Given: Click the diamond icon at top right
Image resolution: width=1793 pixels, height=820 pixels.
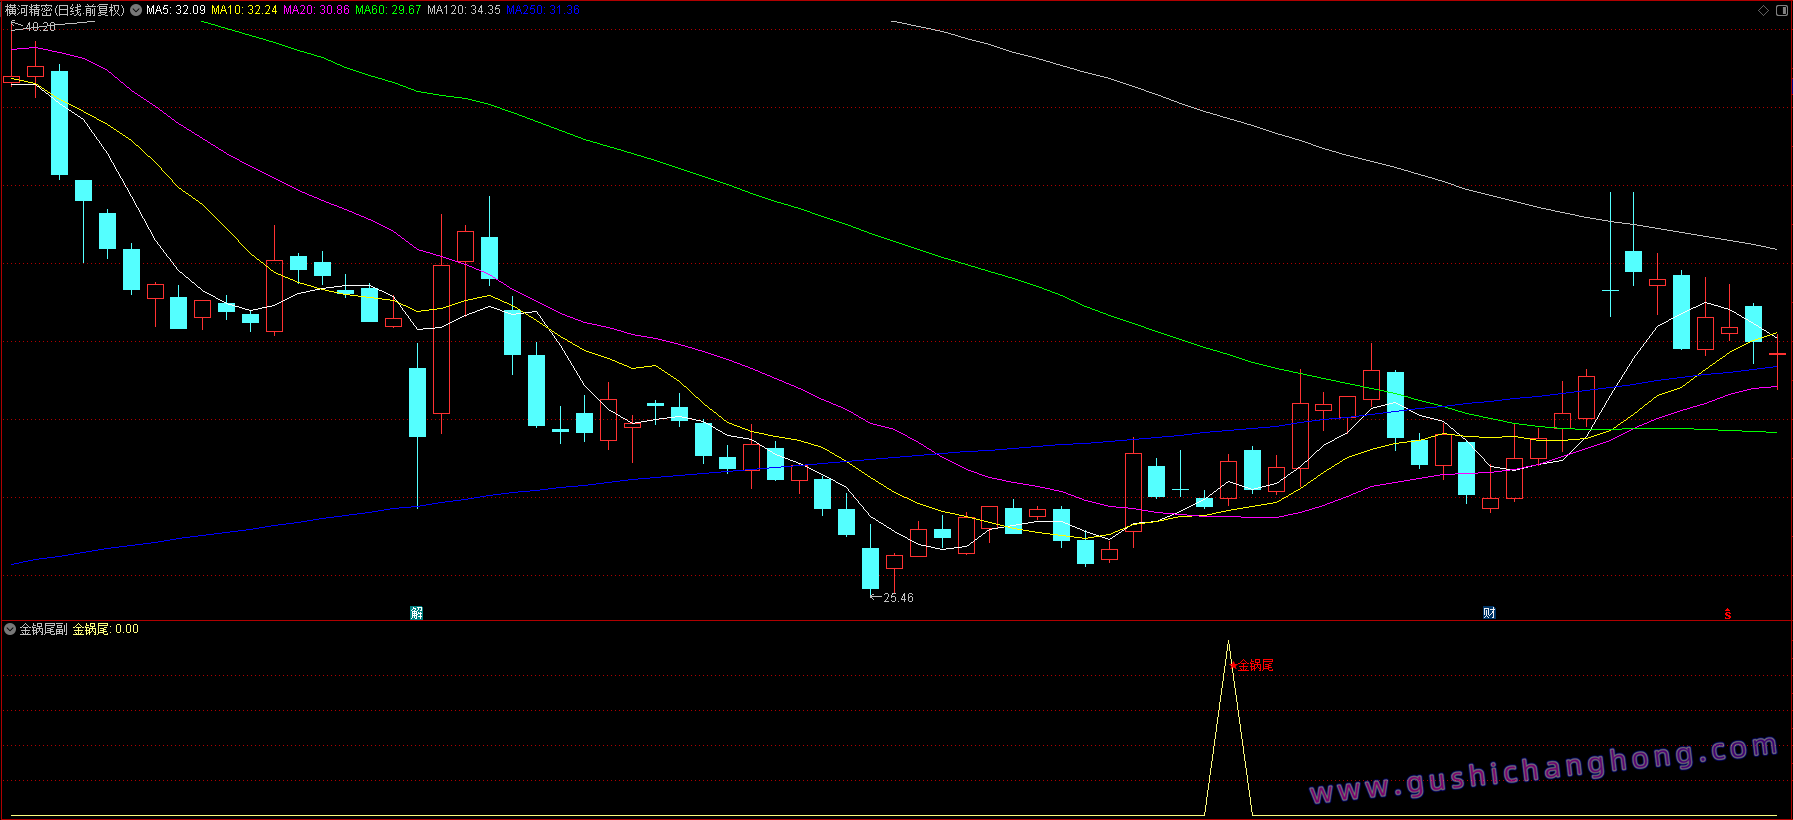Looking at the screenshot, I should tap(1763, 10).
